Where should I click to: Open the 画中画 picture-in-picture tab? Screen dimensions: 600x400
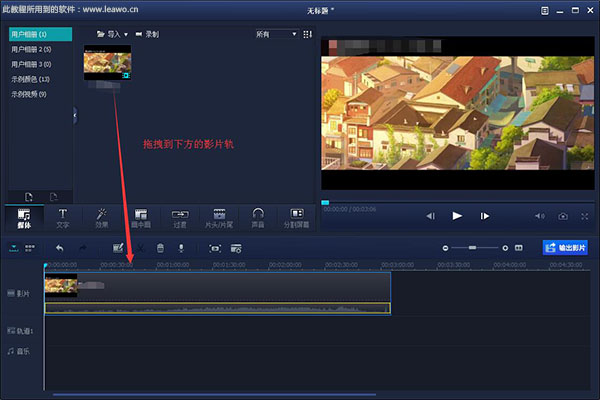pyautogui.click(x=141, y=218)
